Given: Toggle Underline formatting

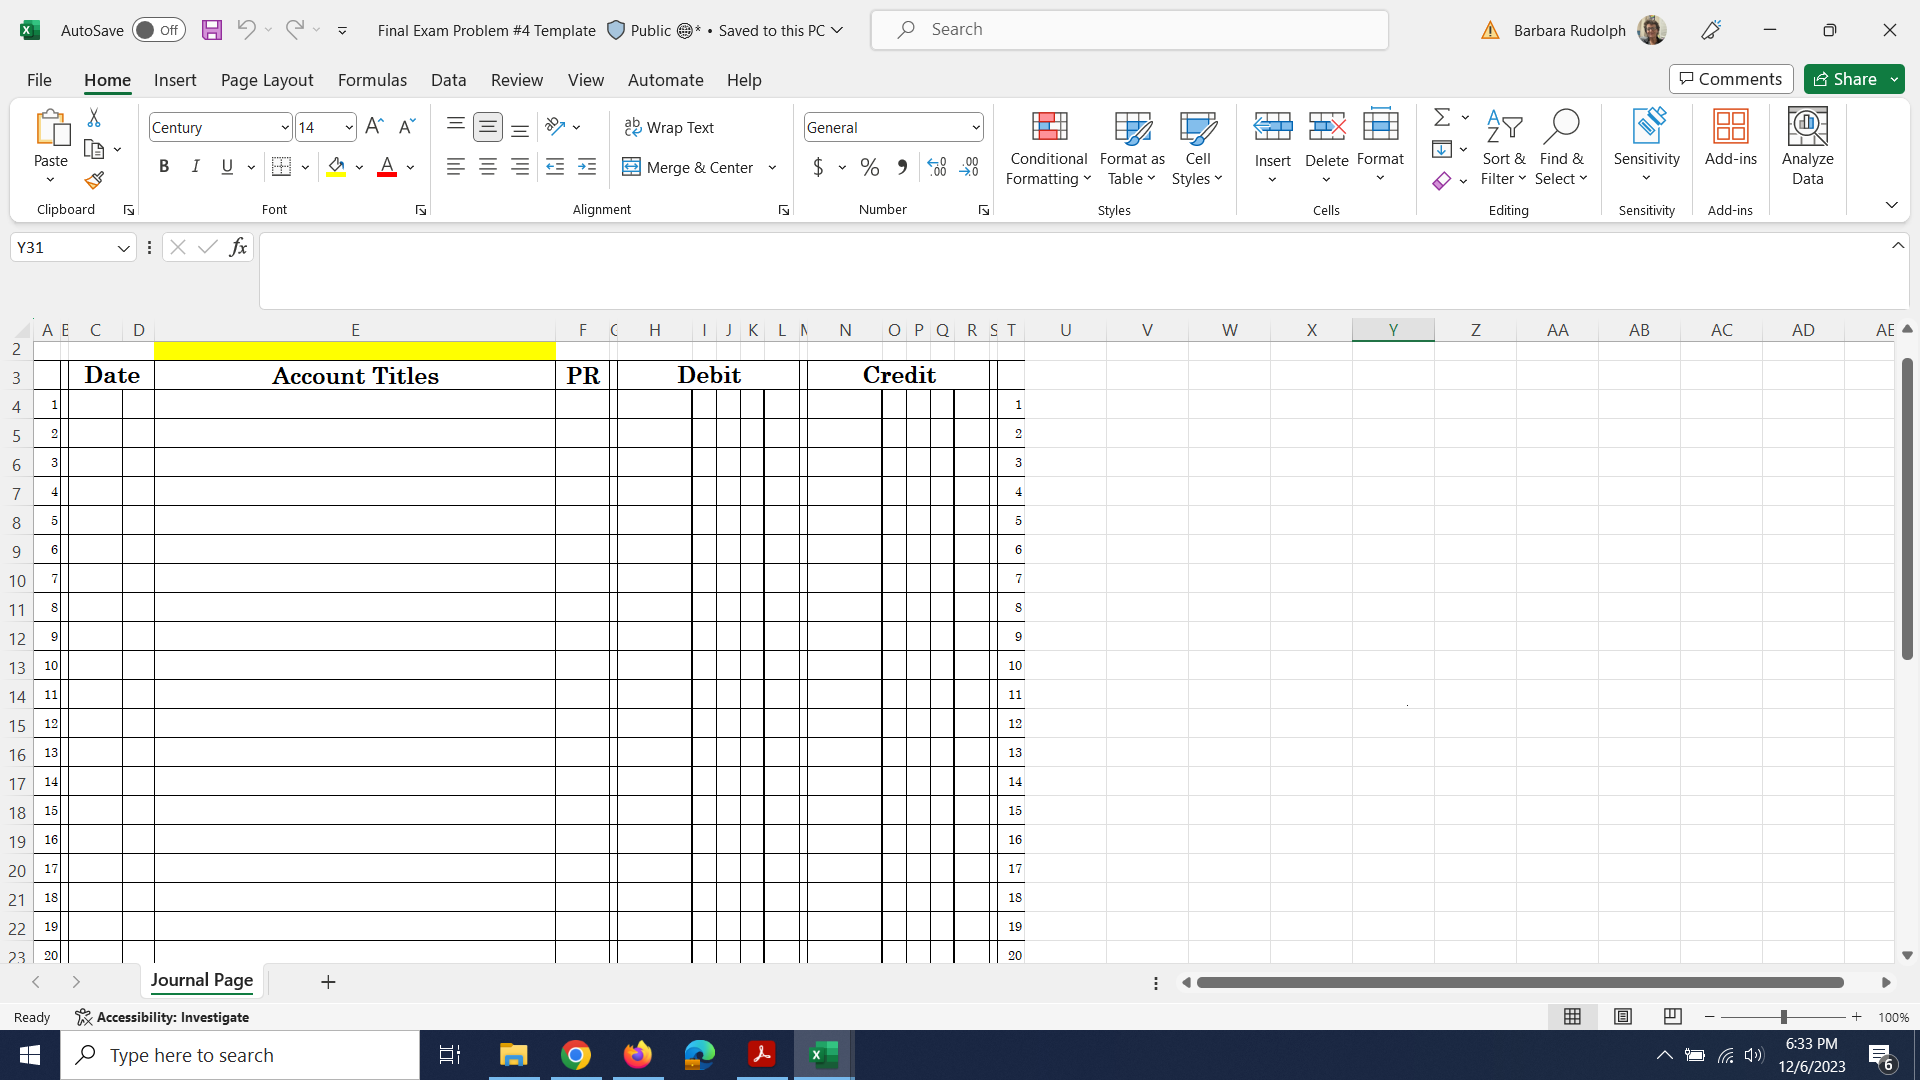Looking at the screenshot, I should coord(227,167).
